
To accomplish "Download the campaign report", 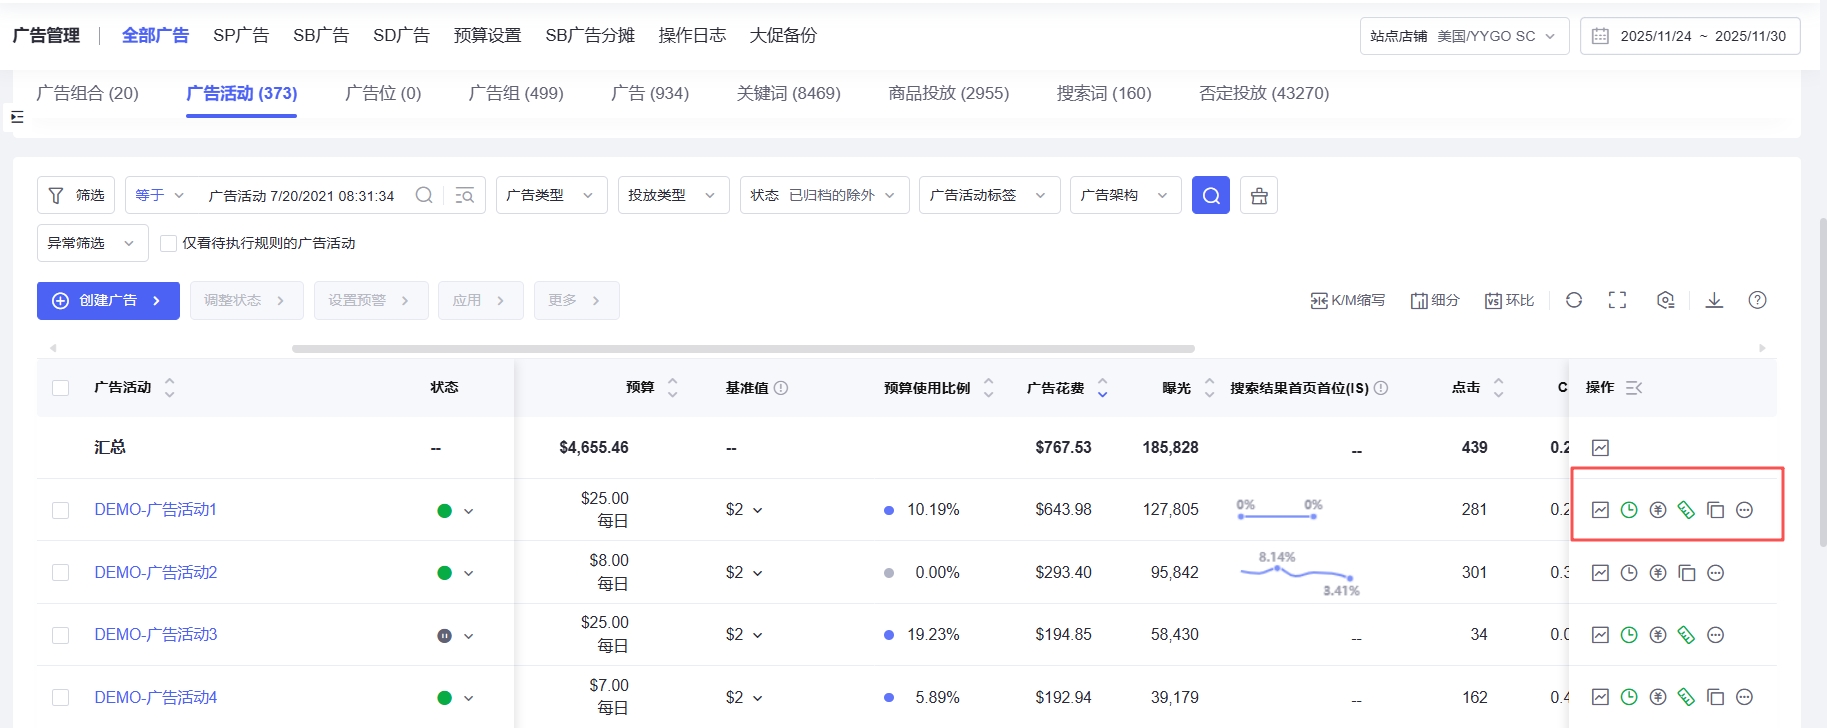I will click(1714, 300).
